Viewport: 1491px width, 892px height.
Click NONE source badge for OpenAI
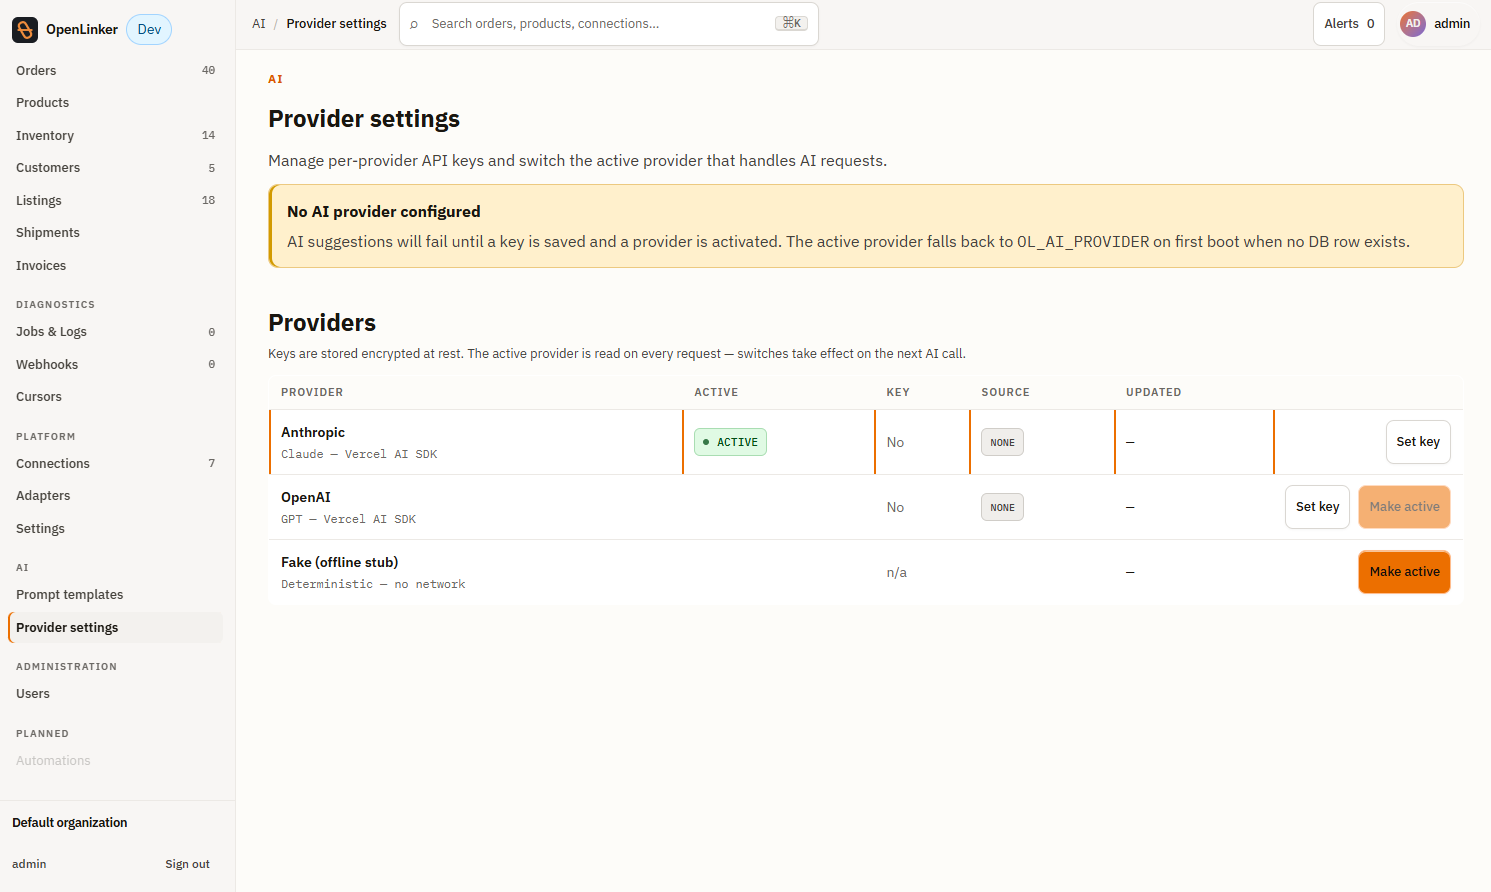1002,507
